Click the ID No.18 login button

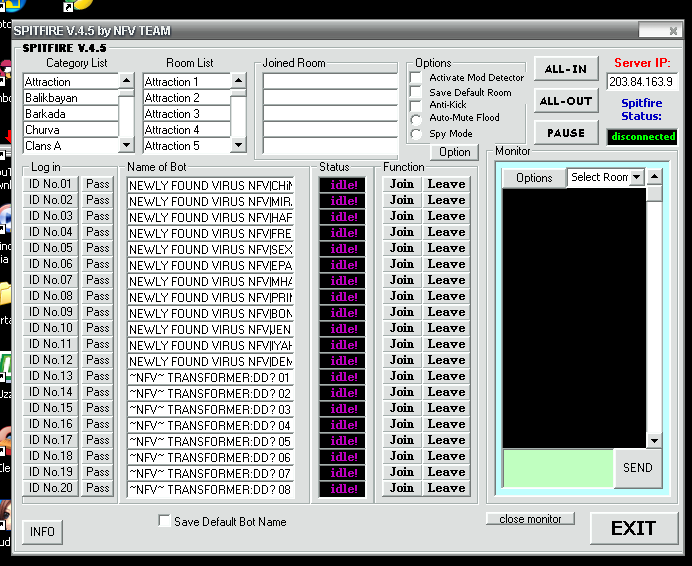(x=50, y=456)
